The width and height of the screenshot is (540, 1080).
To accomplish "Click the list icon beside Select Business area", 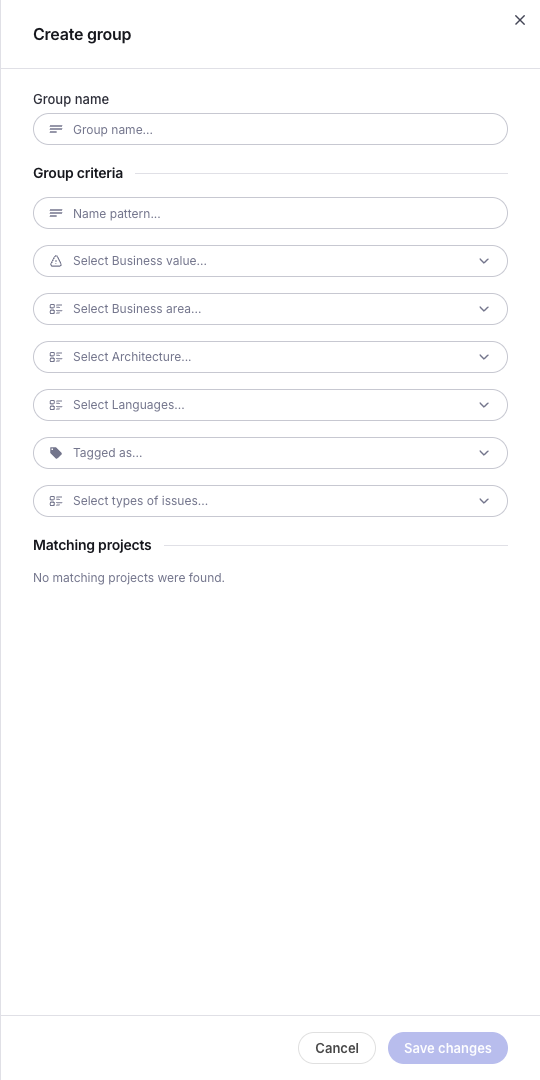I will point(56,309).
